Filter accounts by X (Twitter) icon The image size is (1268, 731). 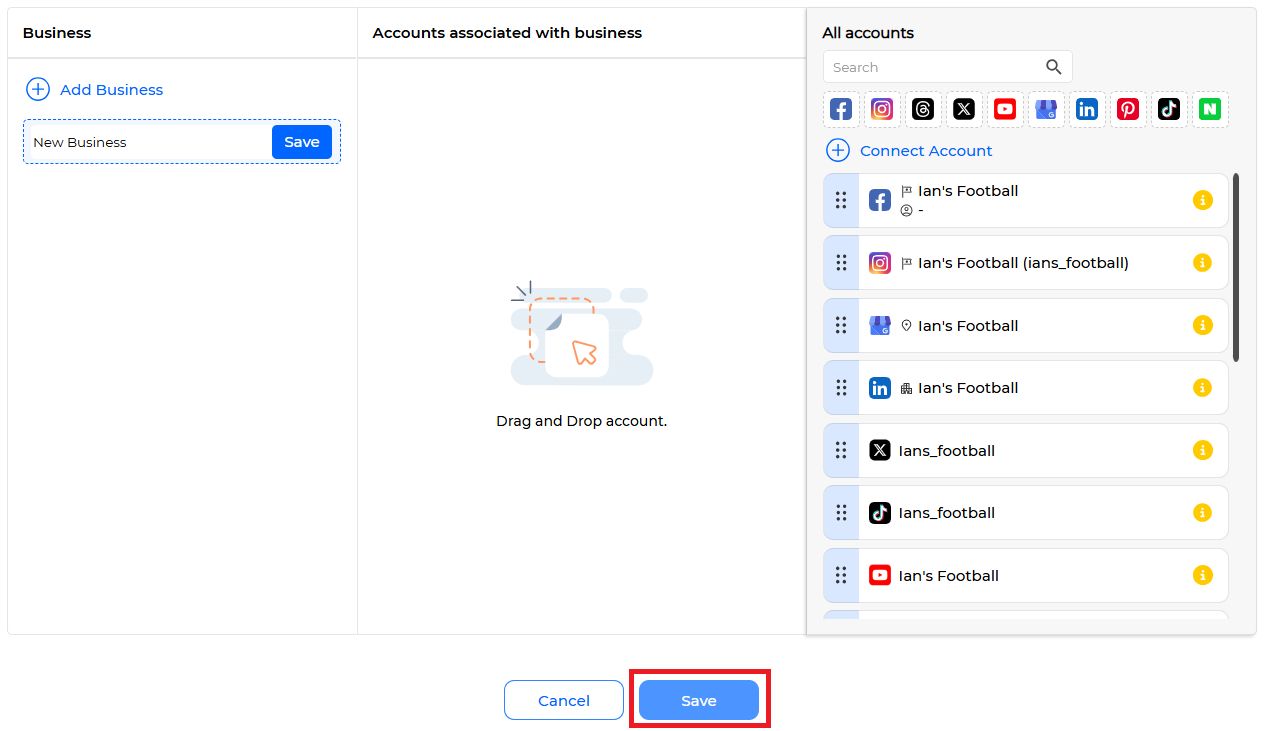(x=964, y=109)
